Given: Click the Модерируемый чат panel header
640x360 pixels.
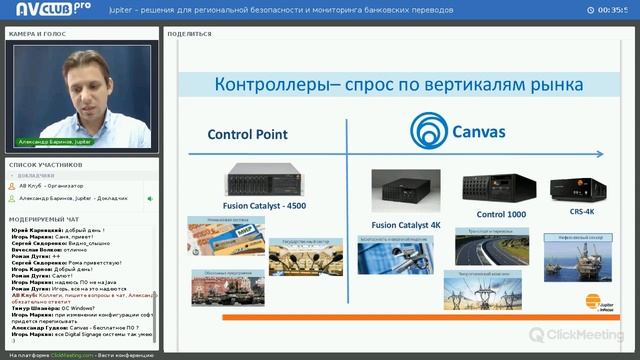Looking at the screenshot, I should coord(44,220).
